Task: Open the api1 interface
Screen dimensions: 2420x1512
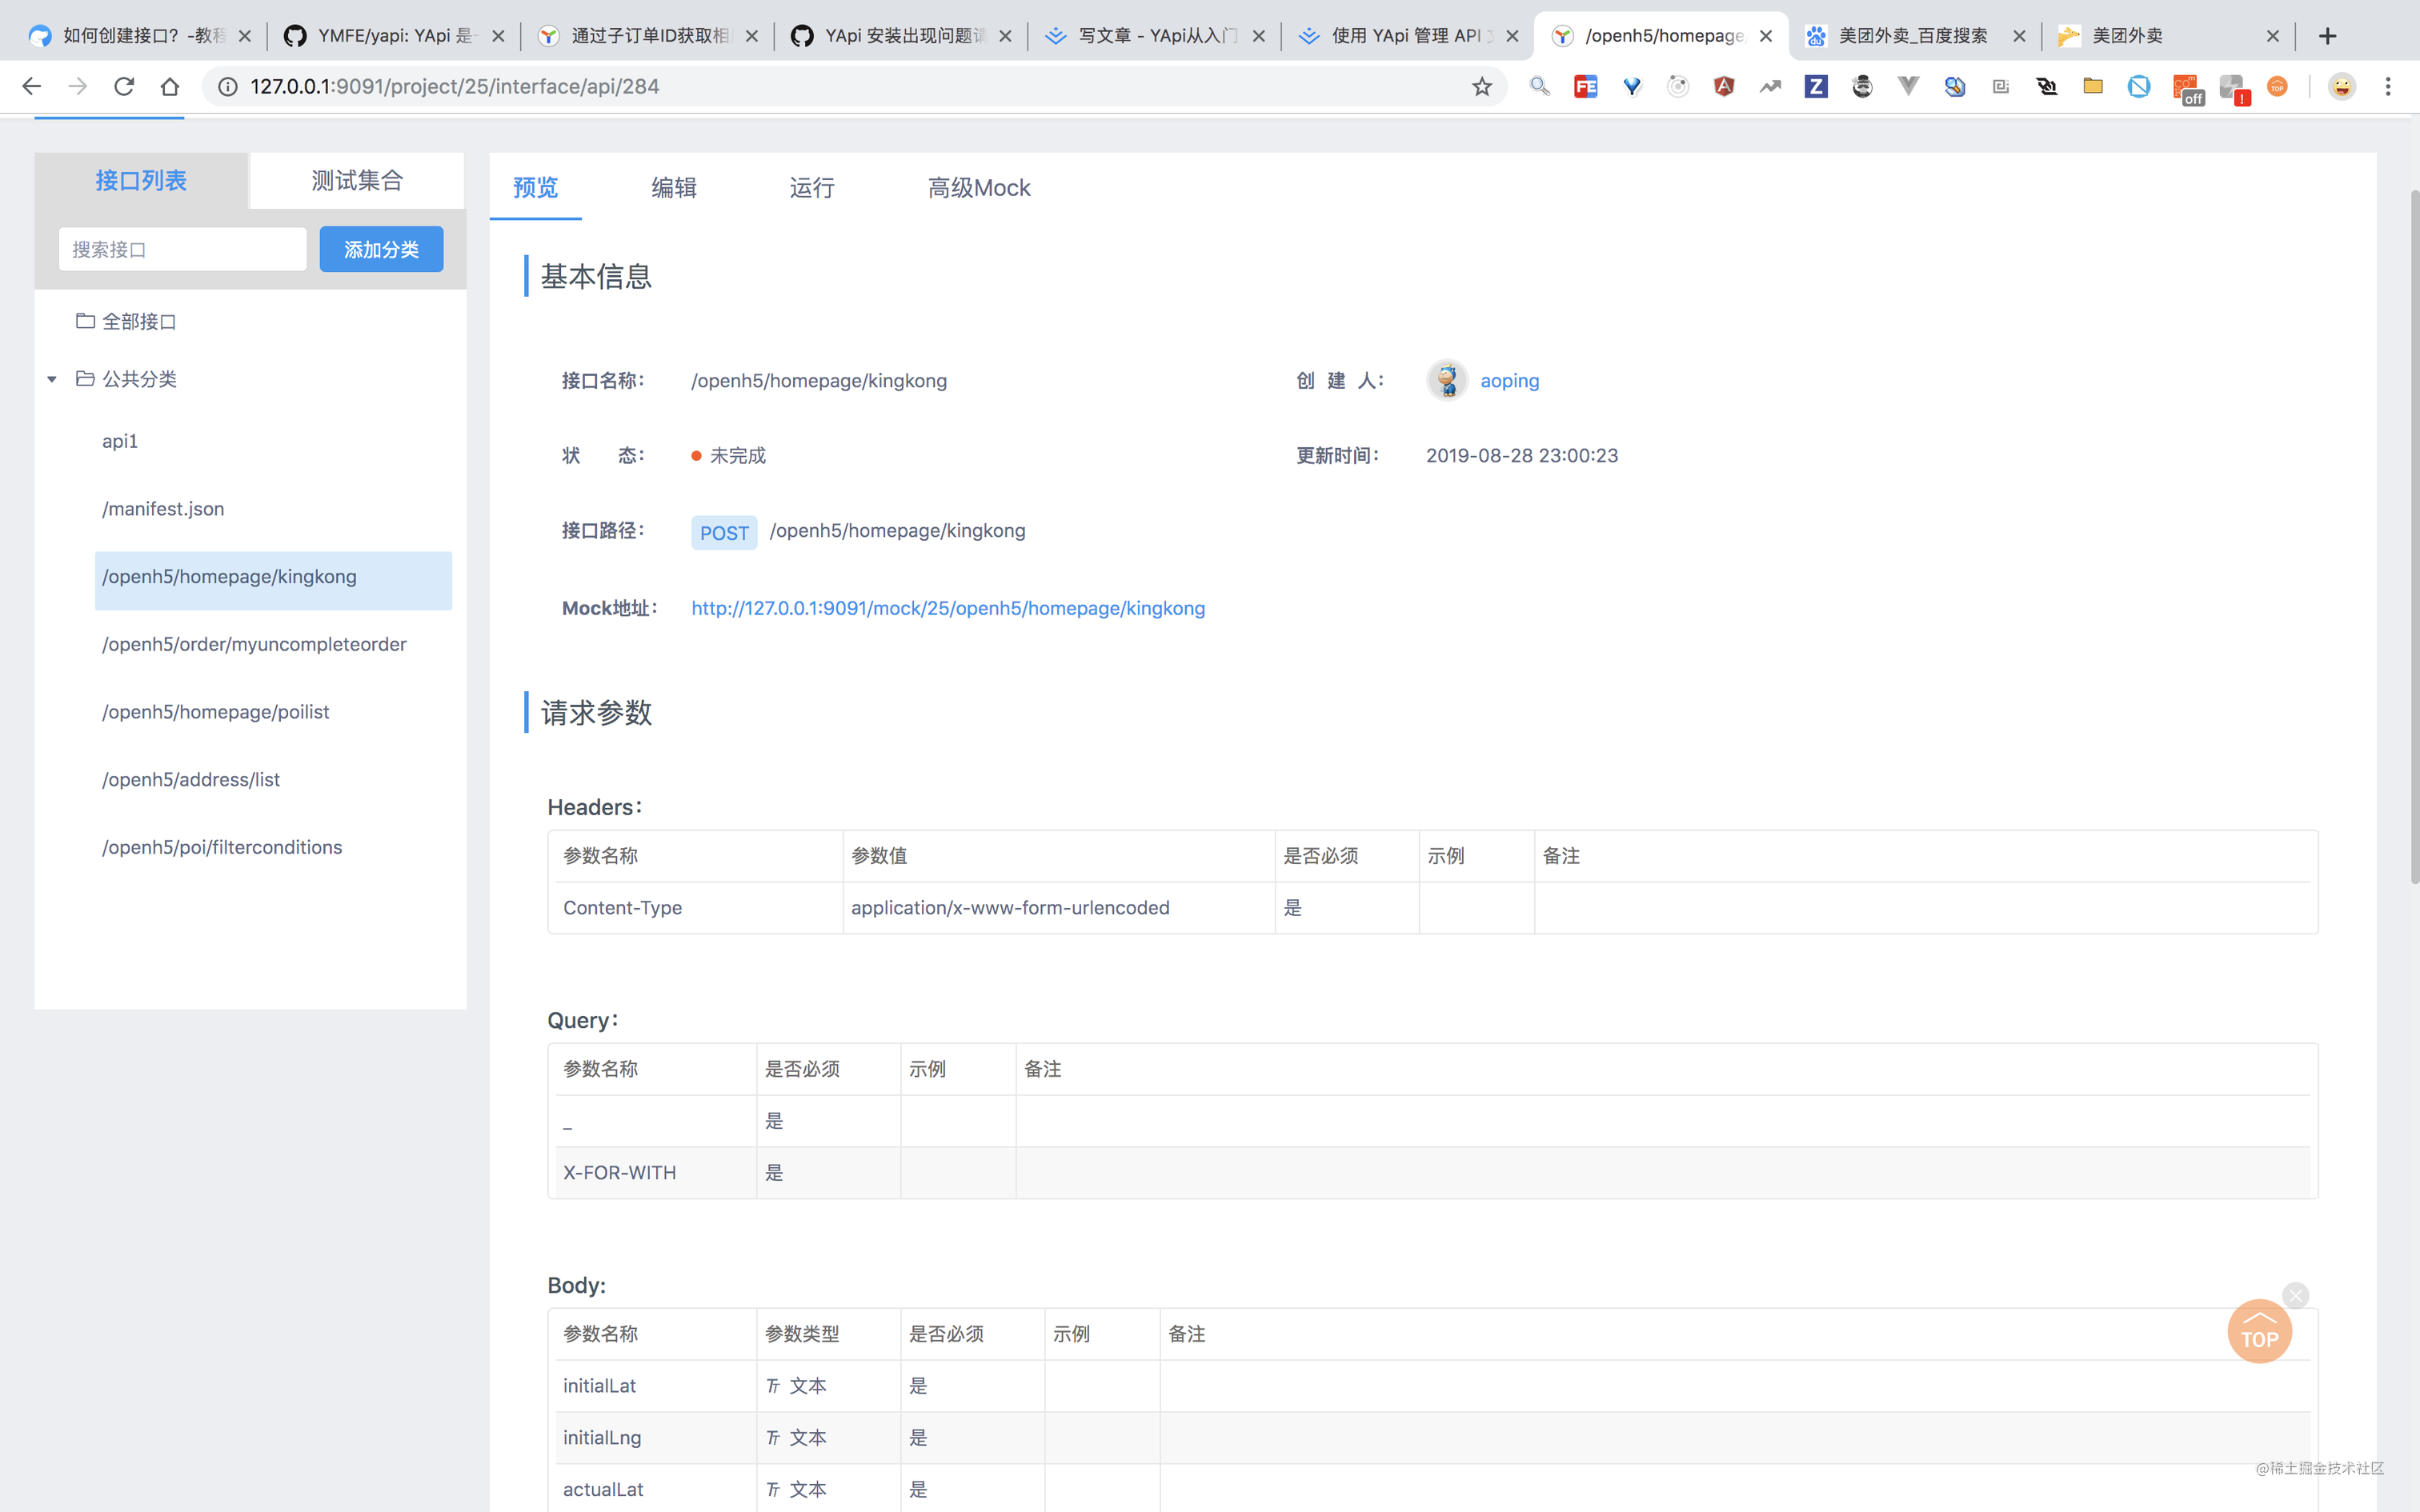Action: point(120,441)
